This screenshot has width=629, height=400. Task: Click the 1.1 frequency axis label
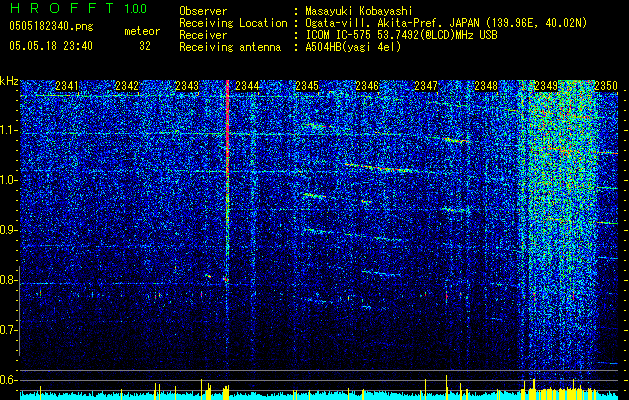point(9,131)
